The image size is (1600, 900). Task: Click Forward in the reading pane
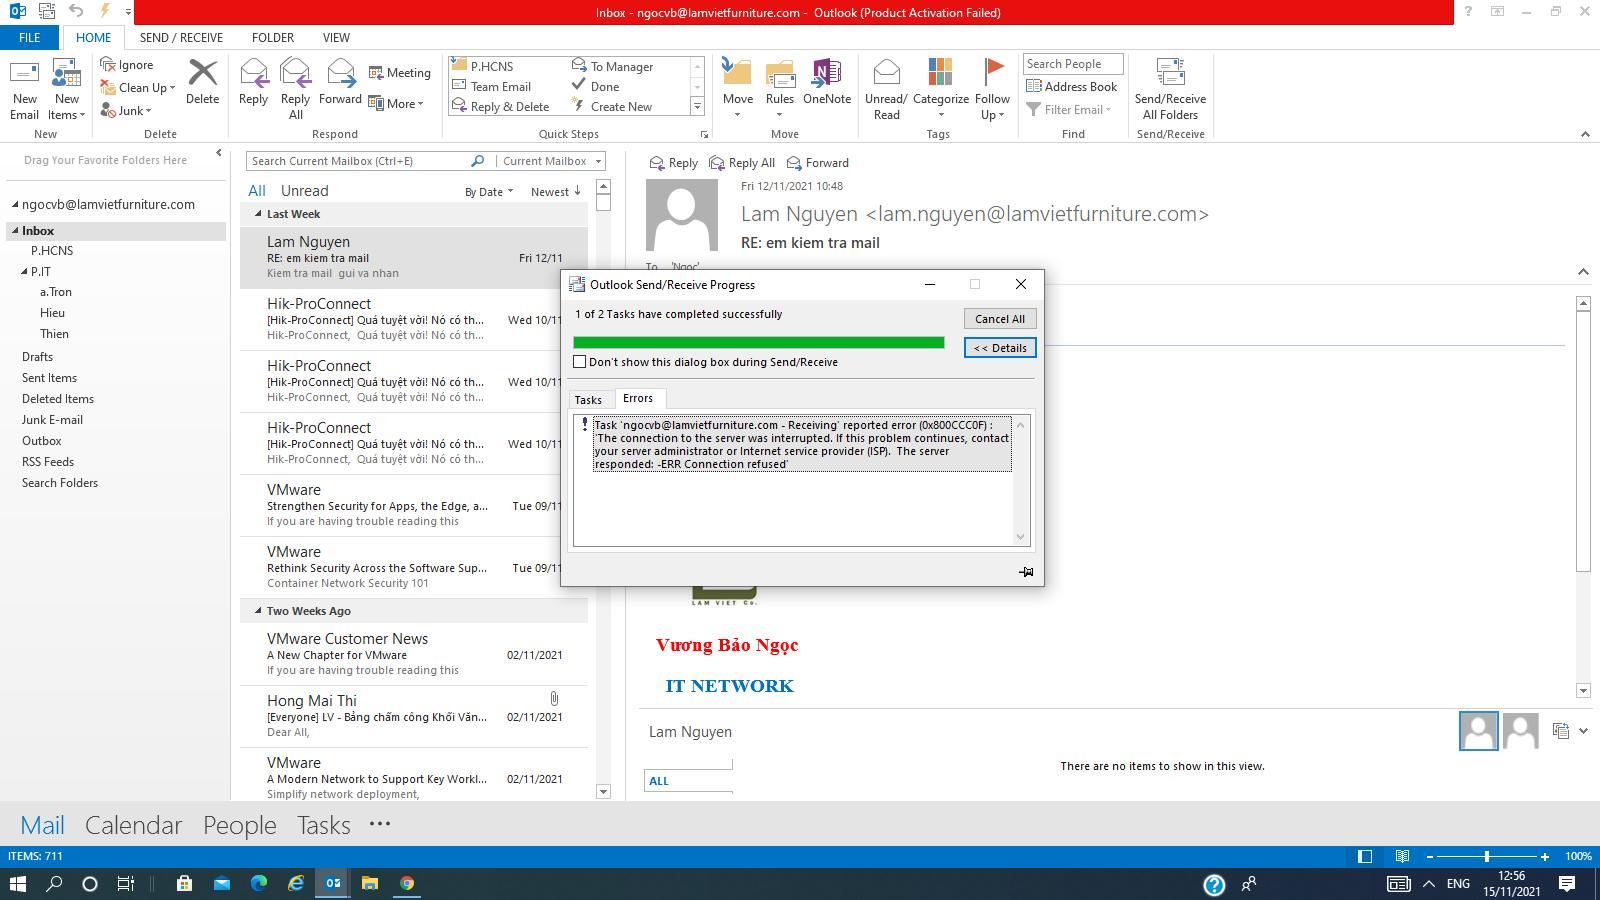tap(817, 163)
